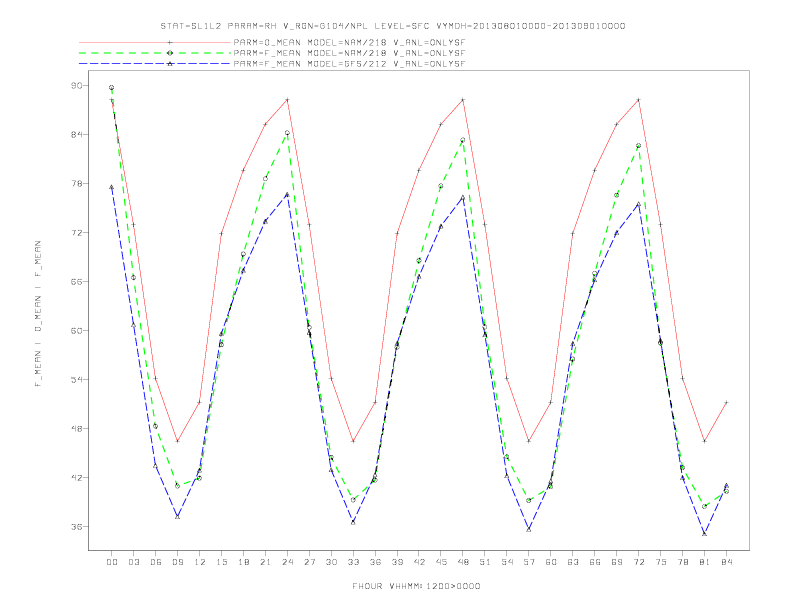Viewport: 792px width, 612px height.
Task: Click blue triangle data point at hour 00
Action: tap(112, 187)
